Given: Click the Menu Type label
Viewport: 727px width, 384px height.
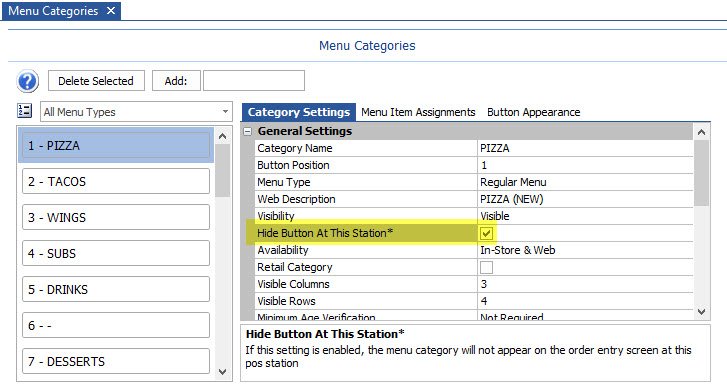Looking at the screenshot, I should click(284, 182).
